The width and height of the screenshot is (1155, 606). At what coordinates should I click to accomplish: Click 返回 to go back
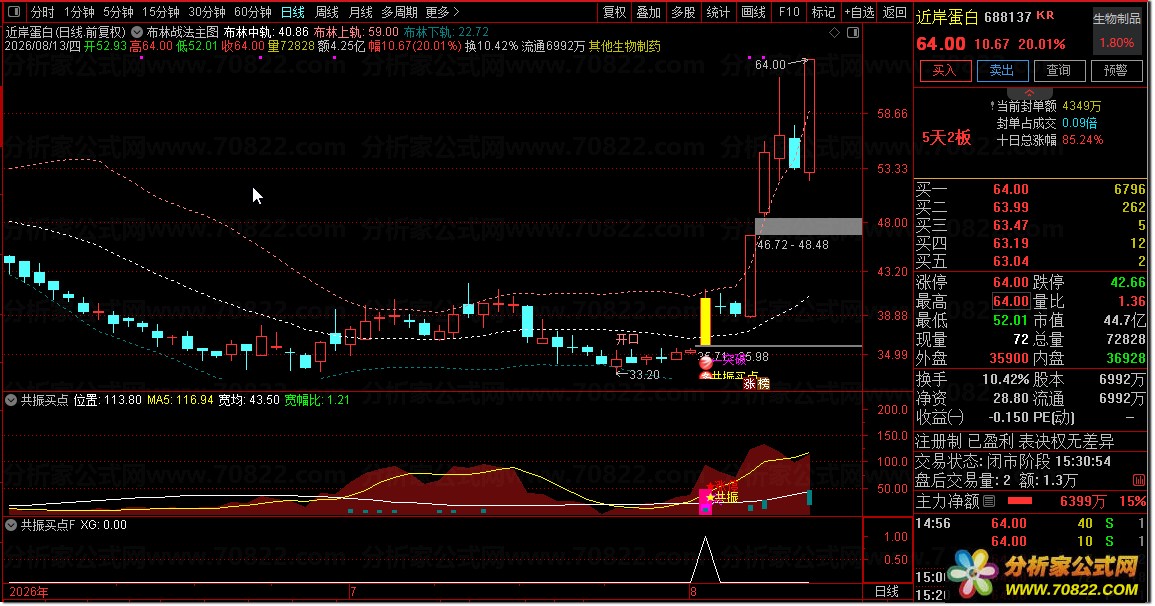click(894, 12)
